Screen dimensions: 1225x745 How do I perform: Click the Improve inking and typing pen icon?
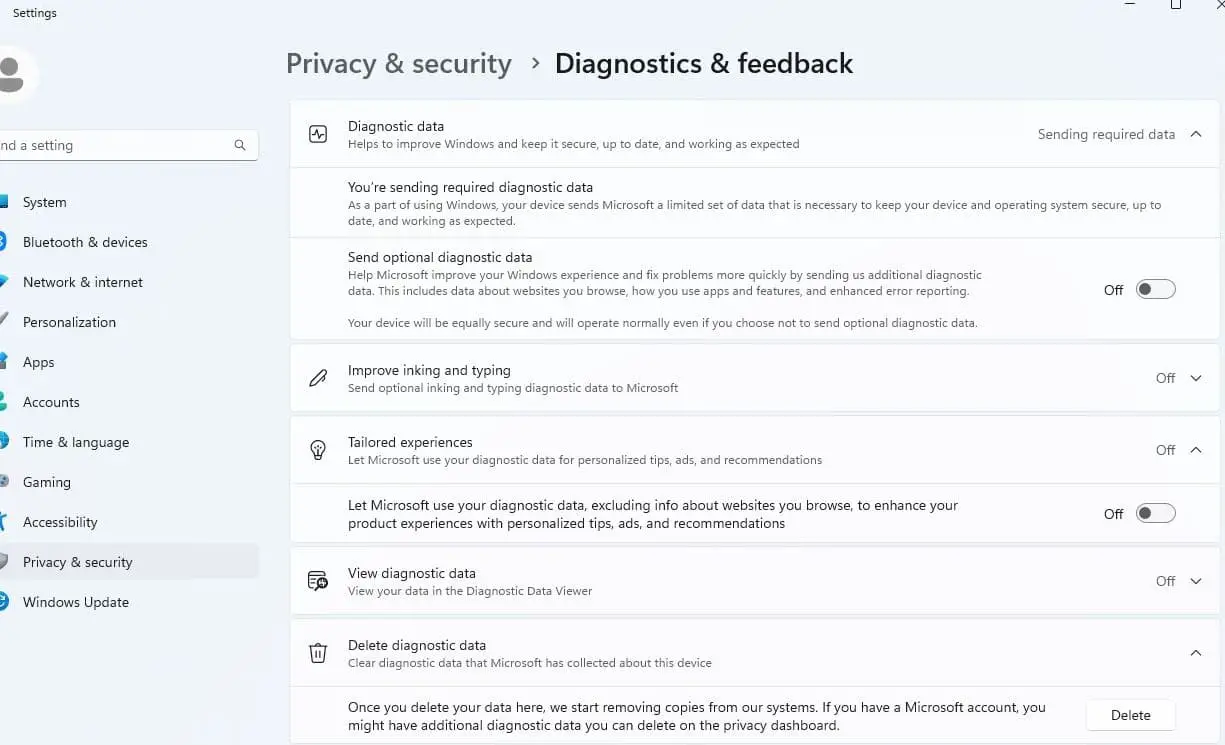coord(318,378)
